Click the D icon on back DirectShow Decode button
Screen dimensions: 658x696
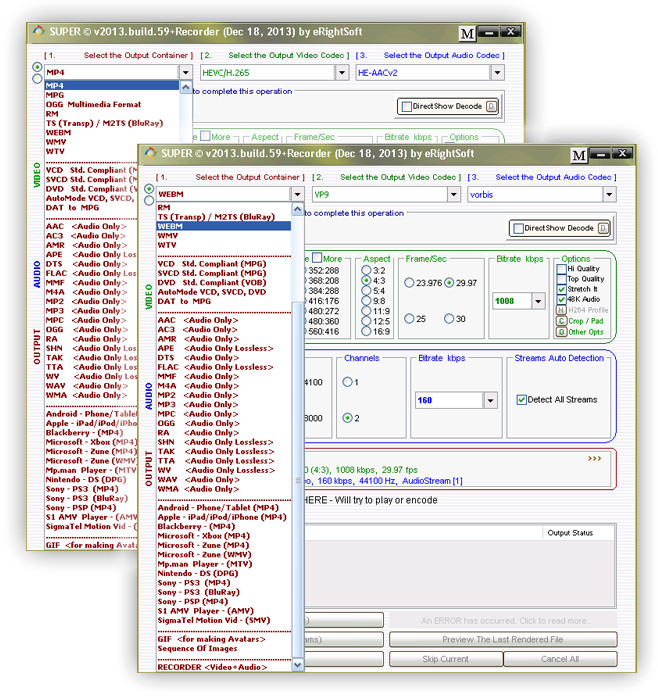(491, 107)
